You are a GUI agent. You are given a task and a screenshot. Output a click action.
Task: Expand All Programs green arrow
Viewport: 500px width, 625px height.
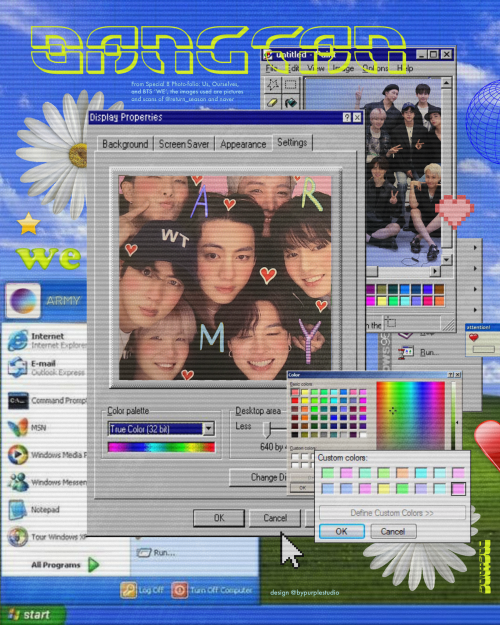click(93, 564)
